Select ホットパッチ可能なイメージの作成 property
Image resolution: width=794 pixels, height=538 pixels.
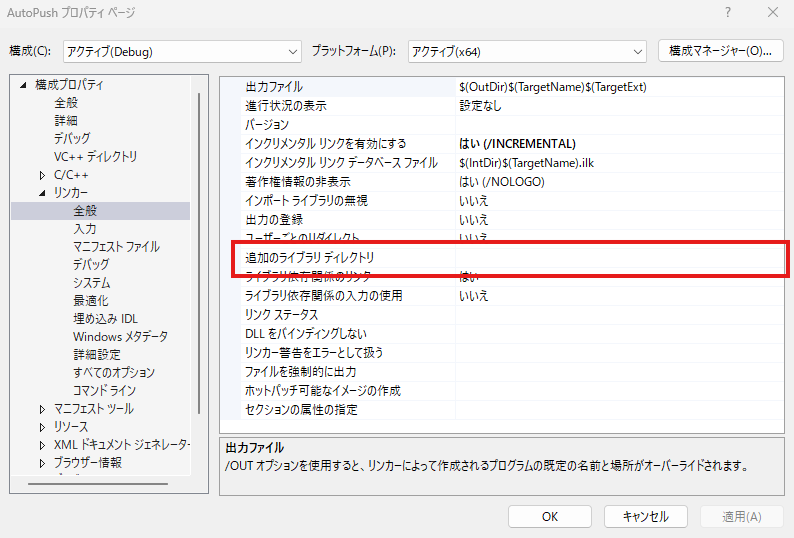tap(323, 391)
